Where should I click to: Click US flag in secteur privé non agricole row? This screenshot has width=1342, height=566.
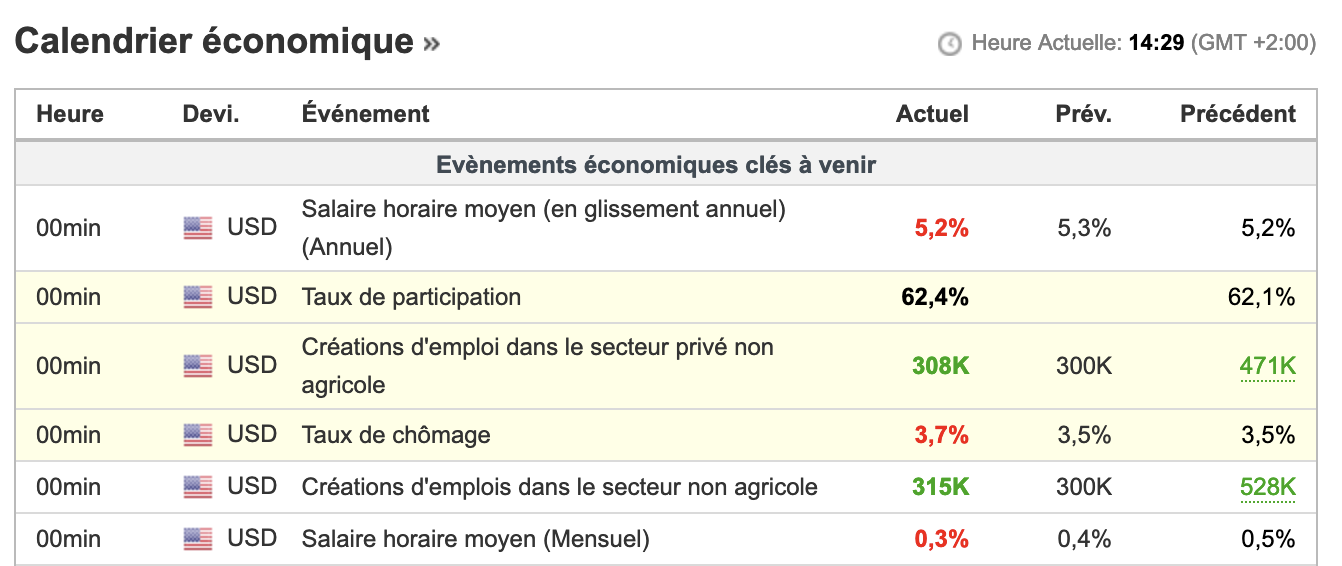(x=198, y=366)
